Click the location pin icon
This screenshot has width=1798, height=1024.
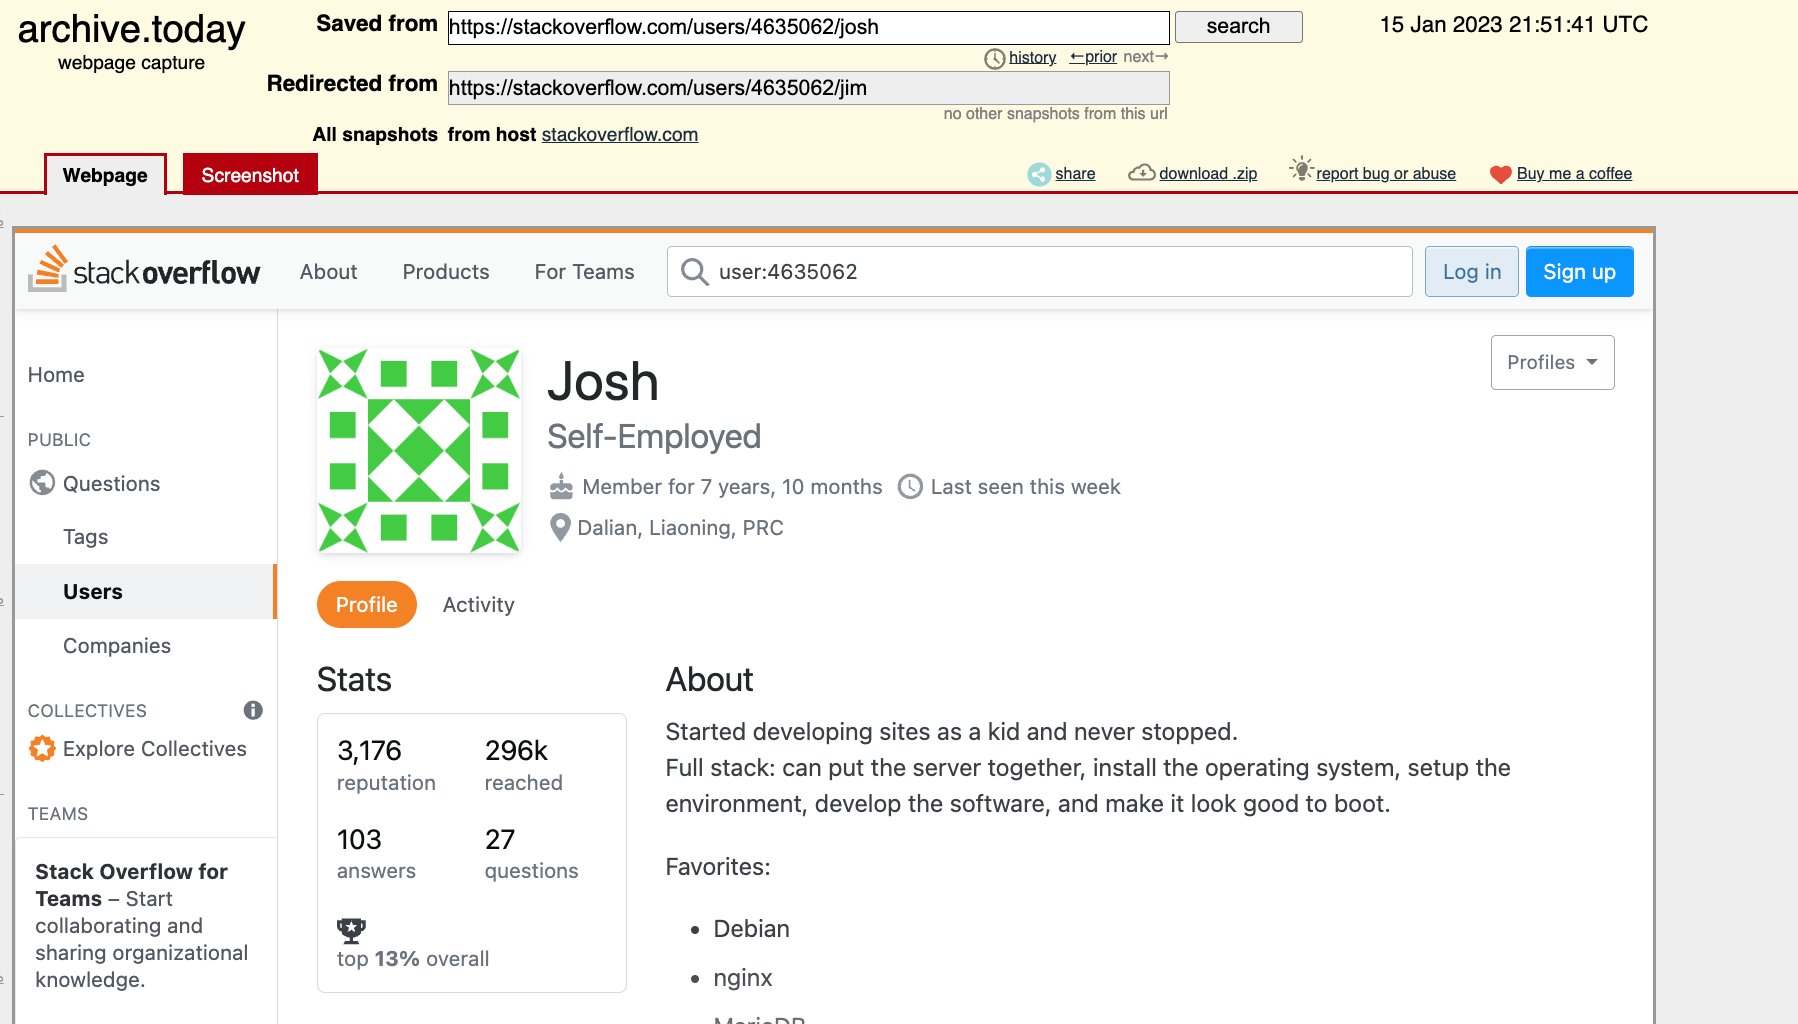point(560,527)
